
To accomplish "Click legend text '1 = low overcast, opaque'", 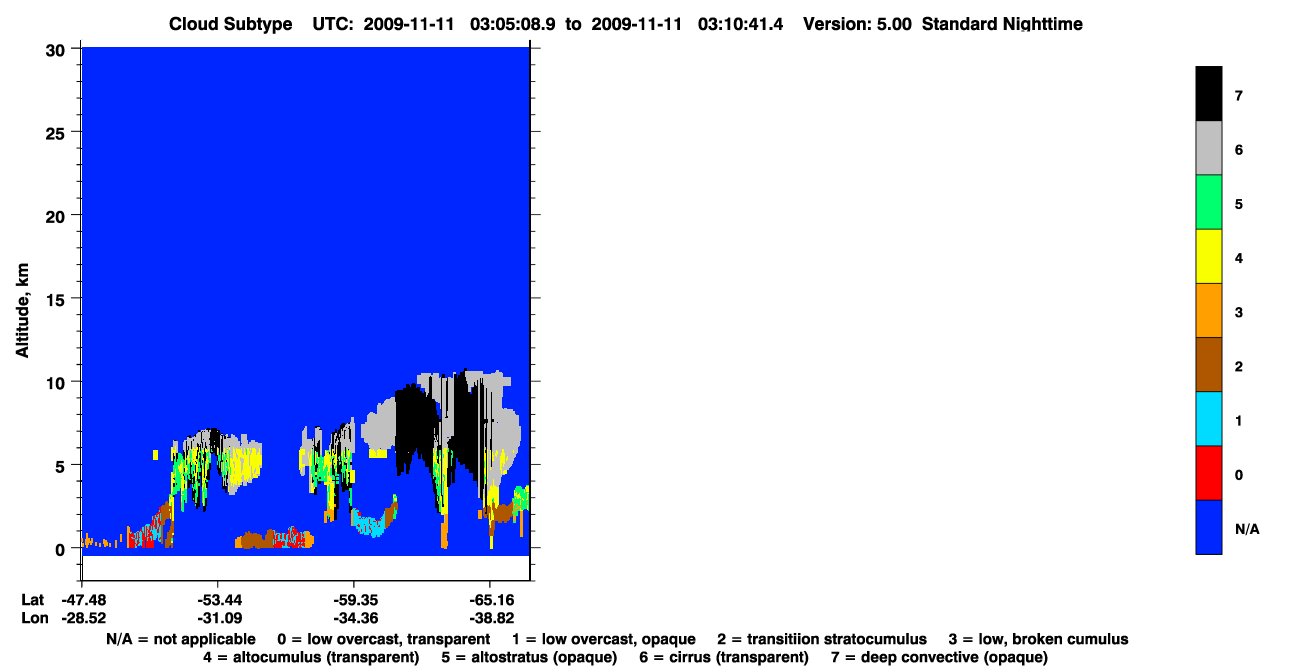I will point(604,639).
